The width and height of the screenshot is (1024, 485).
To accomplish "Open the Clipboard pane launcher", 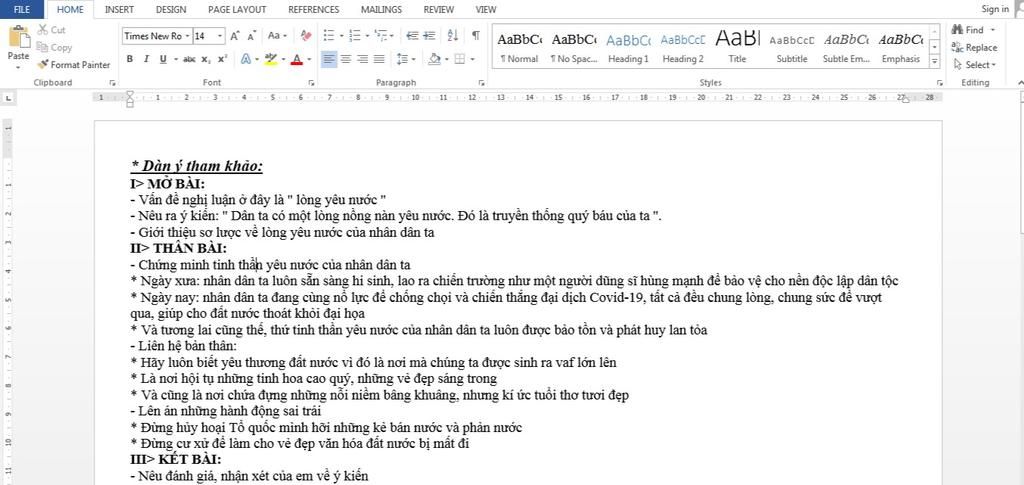I will 112,83.
